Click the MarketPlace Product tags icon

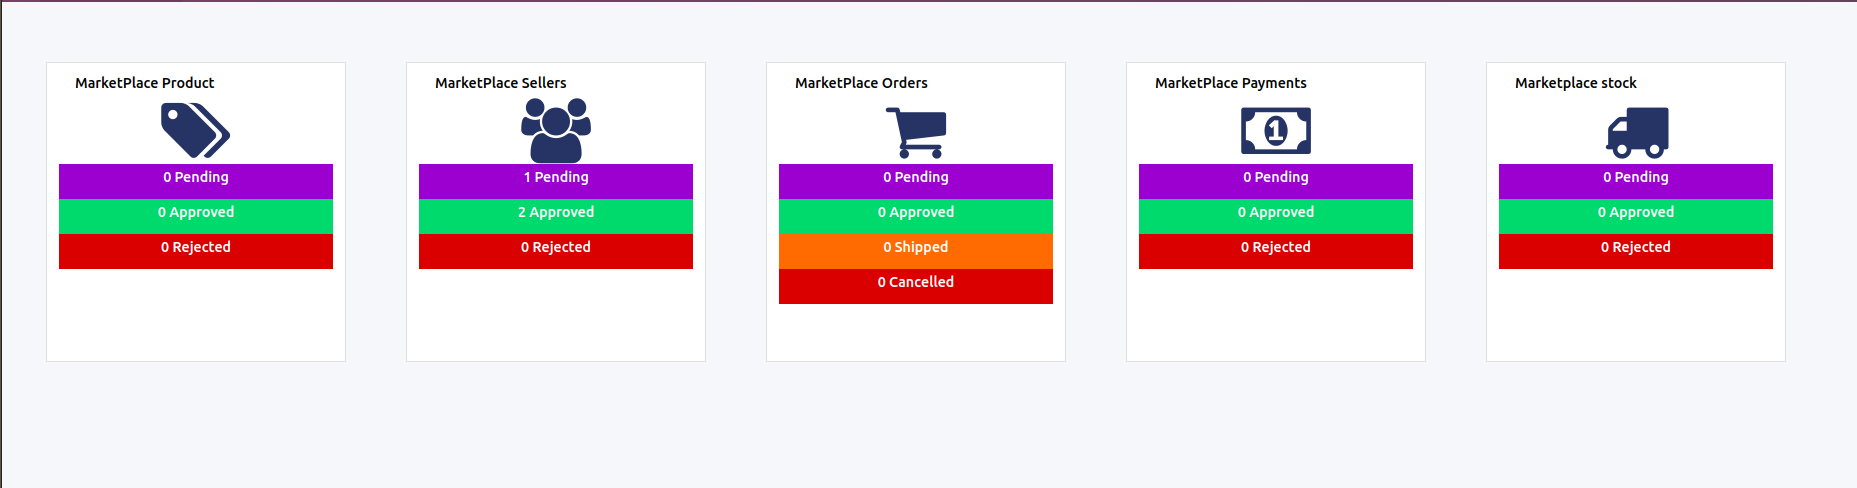click(x=195, y=131)
